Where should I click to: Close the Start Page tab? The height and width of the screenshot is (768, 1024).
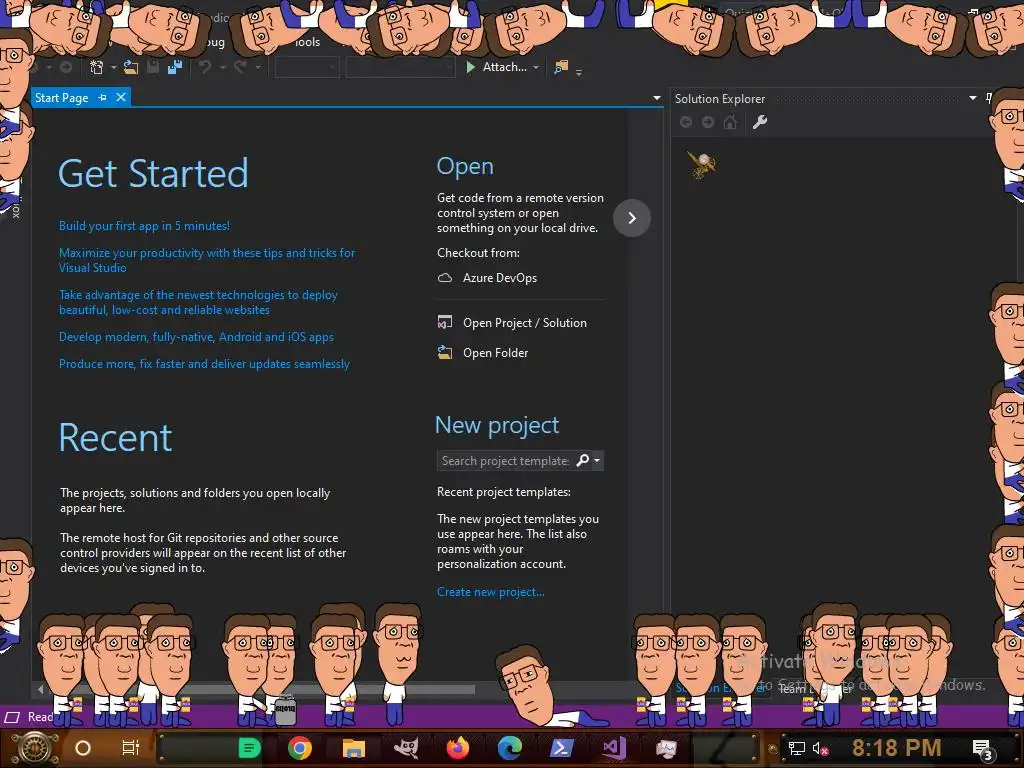click(121, 97)
